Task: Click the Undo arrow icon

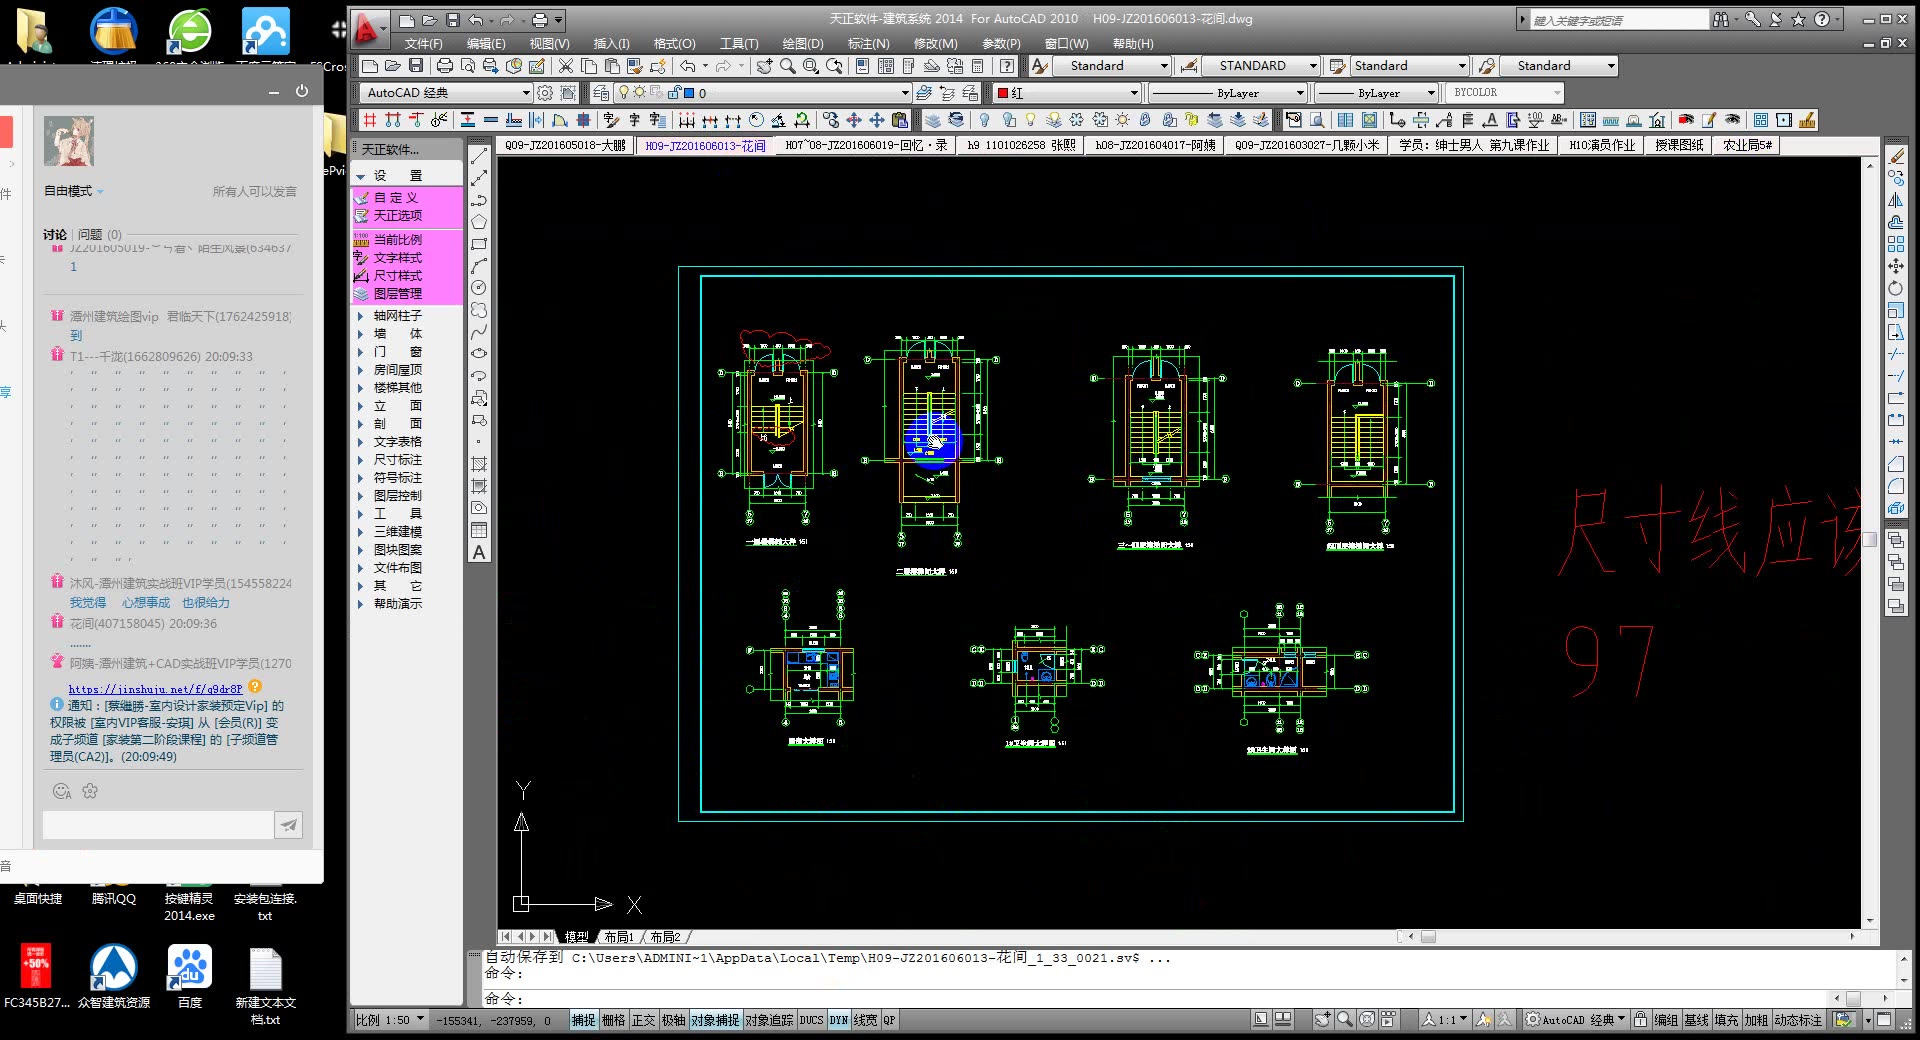Action: [x=688, y=66]
